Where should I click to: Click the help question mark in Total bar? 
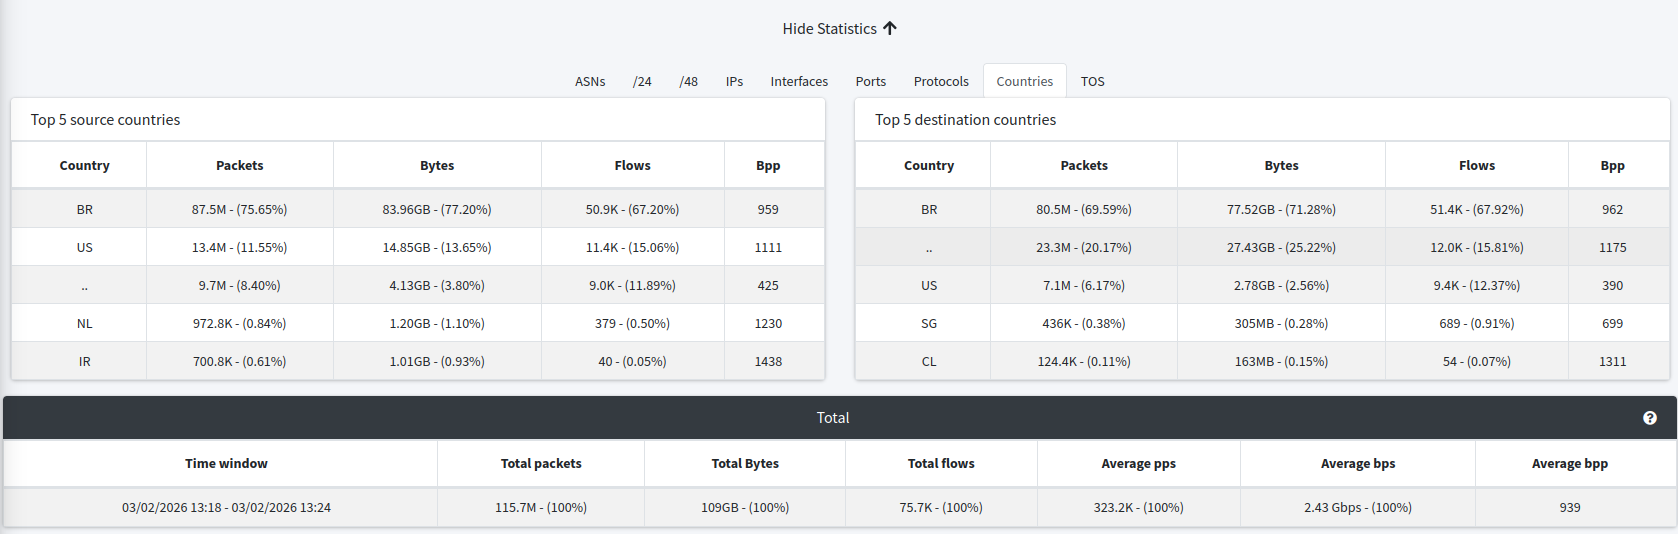point(1650,418)
